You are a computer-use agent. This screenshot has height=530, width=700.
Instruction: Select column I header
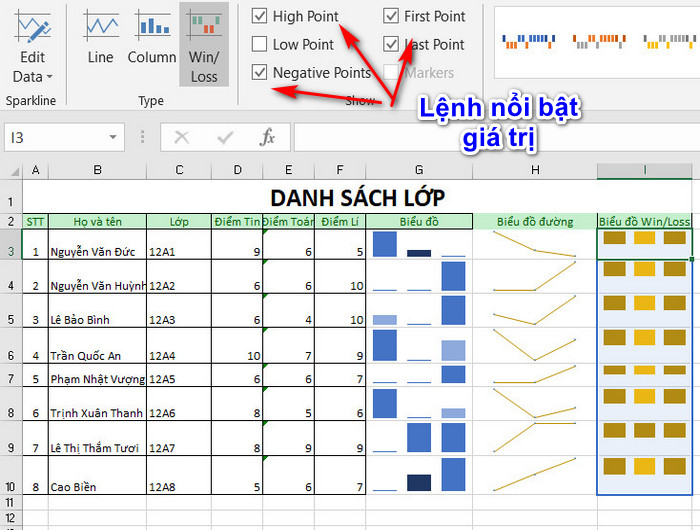(x=645, y=170)
